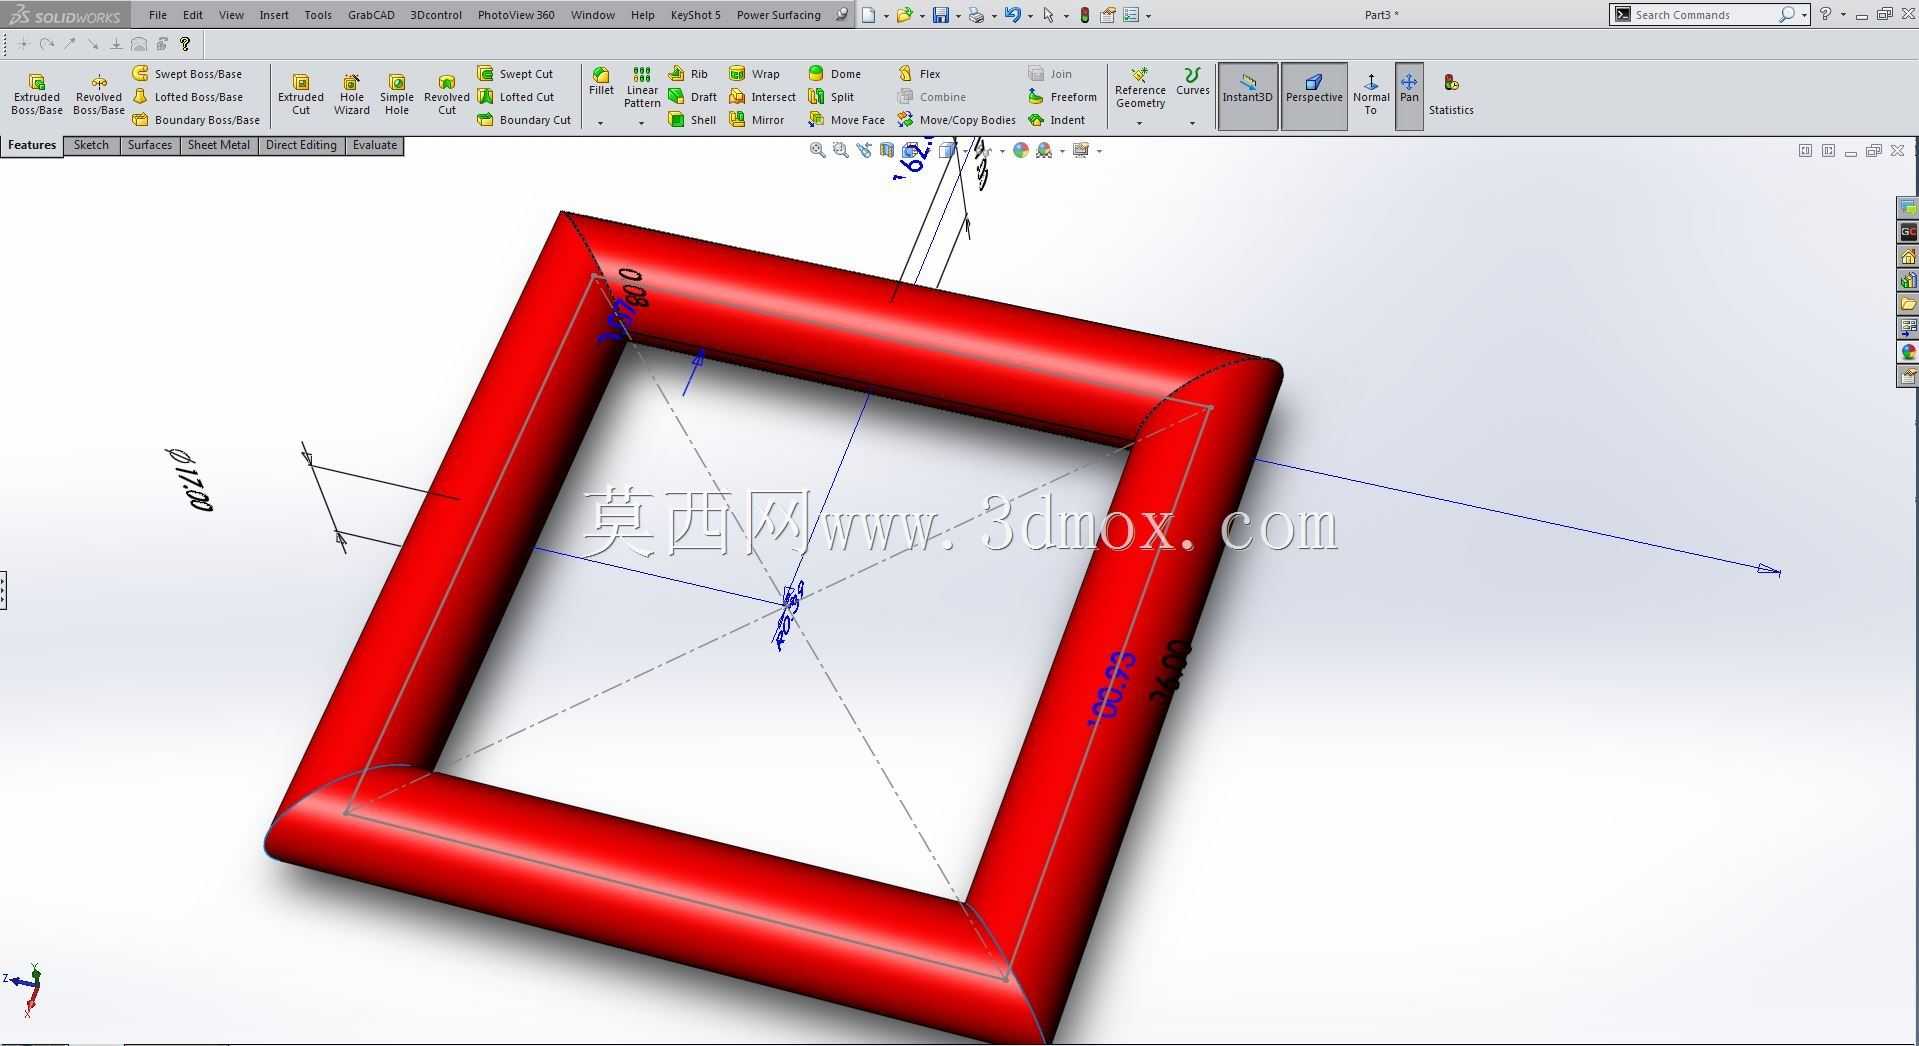Select the Intersect tool

(x=762, y=97)
